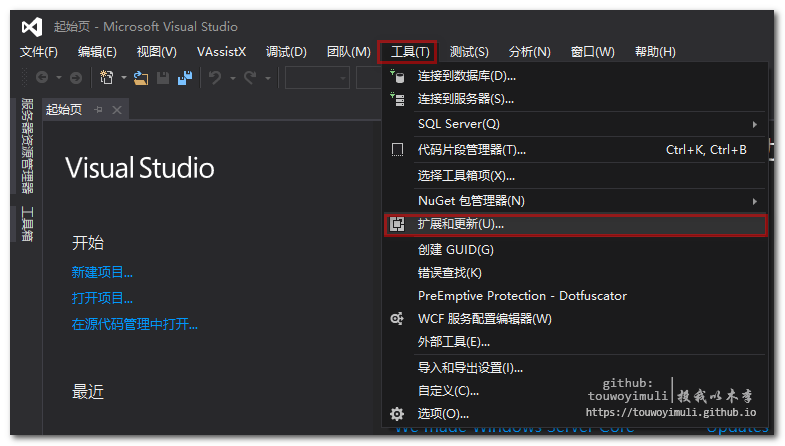Click the Extensions and Updates icon
This screenshot has width=785, height=446.
tap(397, 224)
